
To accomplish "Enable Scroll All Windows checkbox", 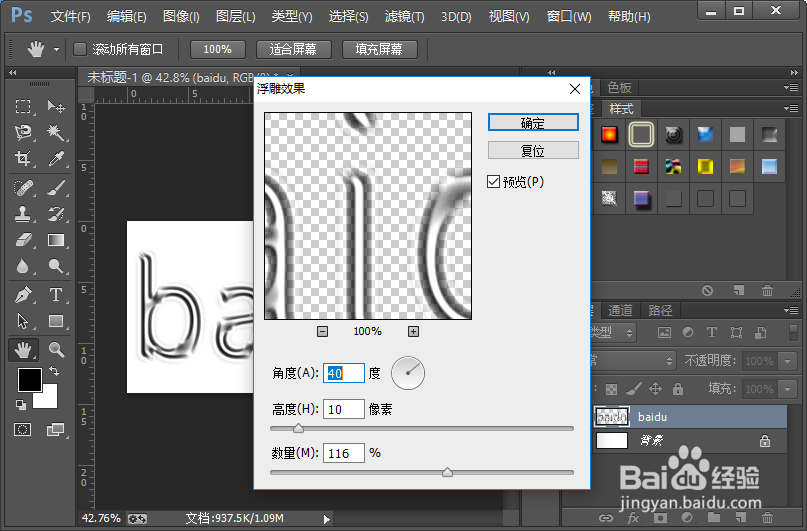I will (x=80, y=49).
